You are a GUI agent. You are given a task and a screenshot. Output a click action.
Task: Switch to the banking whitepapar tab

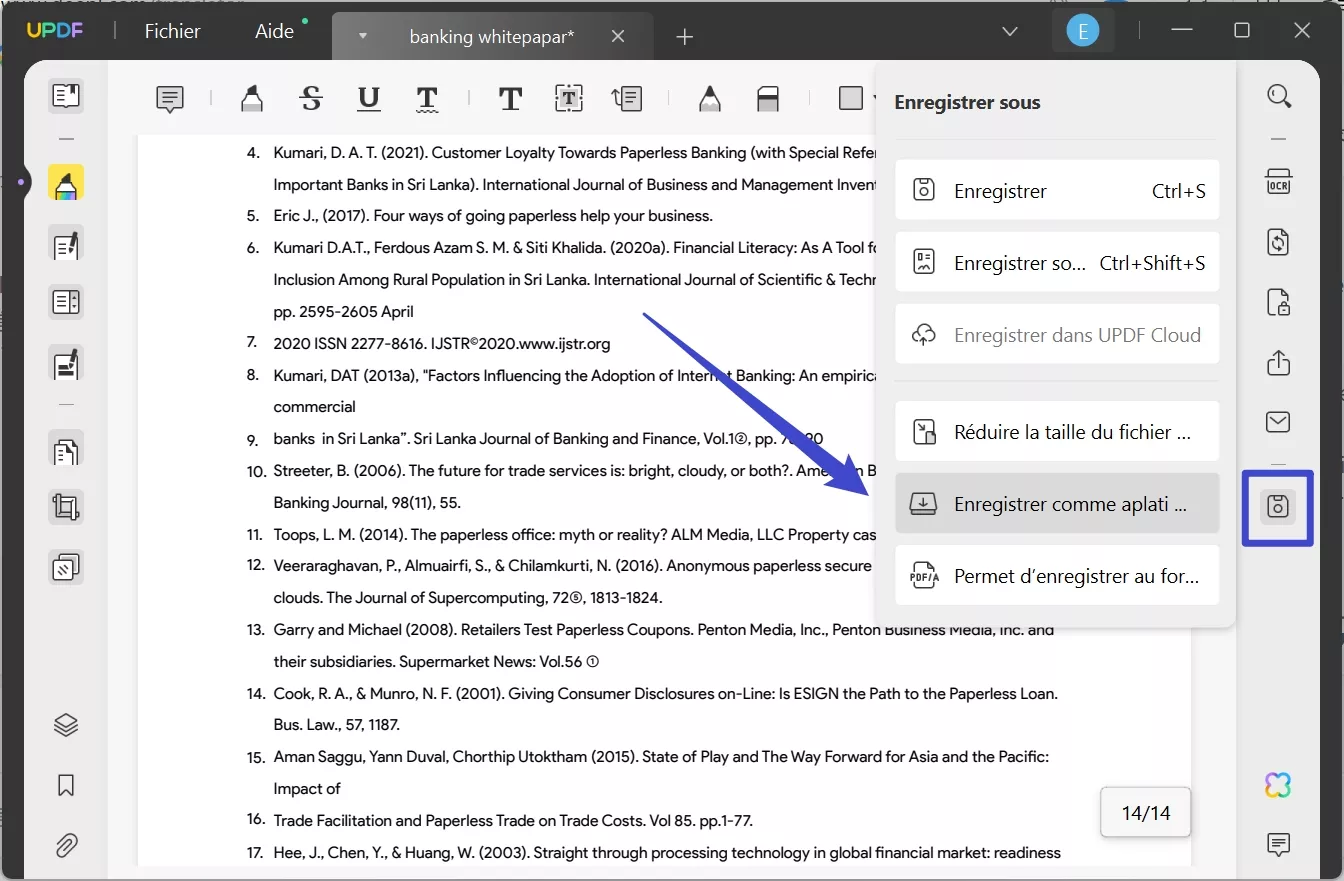[491, 37]
